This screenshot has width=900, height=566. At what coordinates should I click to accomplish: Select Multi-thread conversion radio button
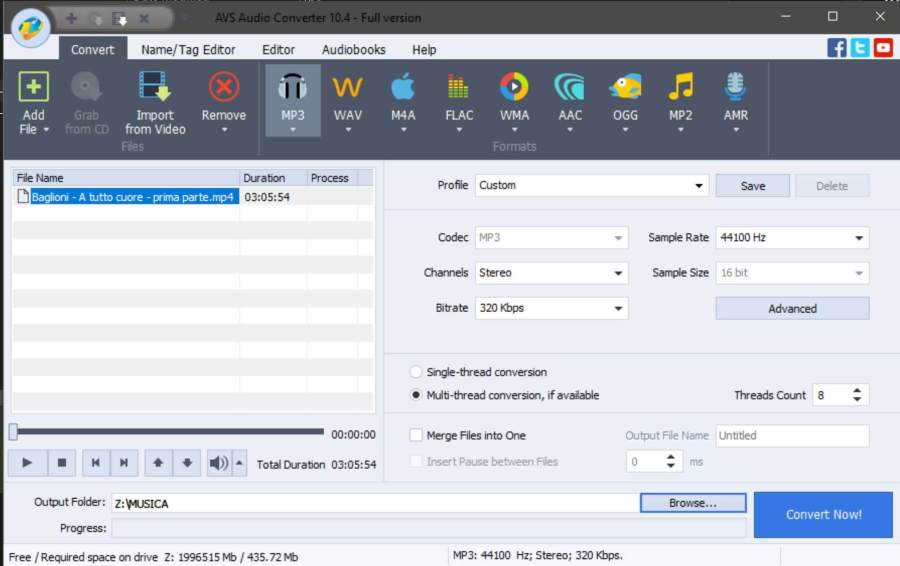click(416, 395)
